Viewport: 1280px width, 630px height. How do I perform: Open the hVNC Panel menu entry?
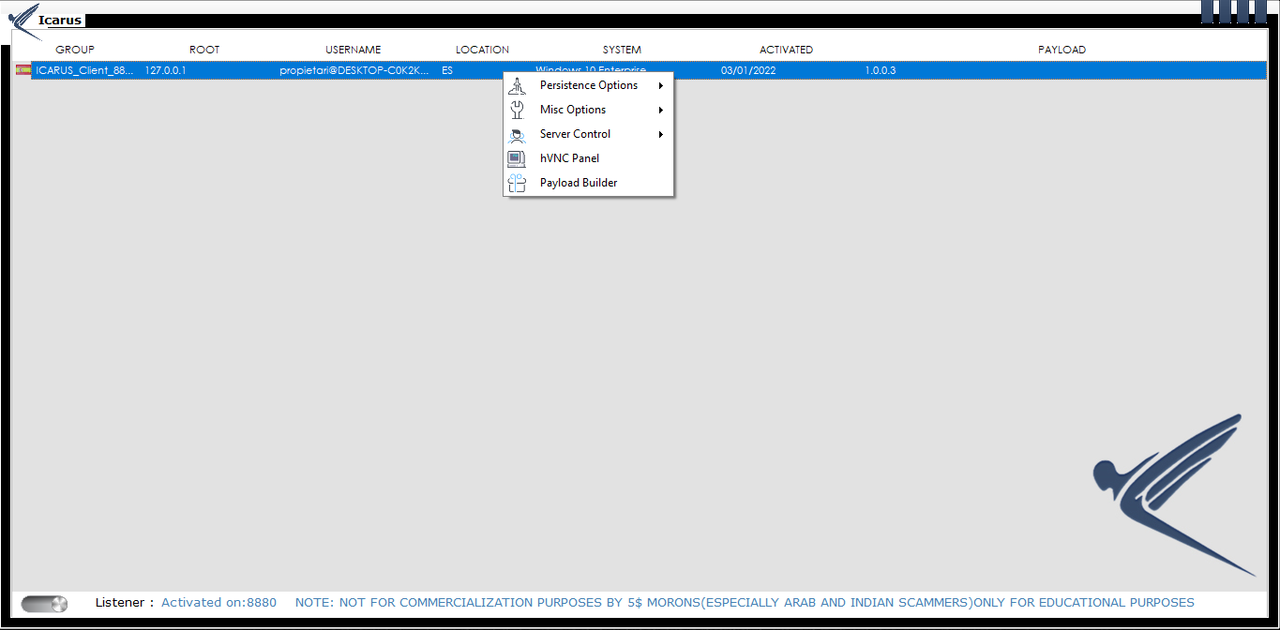[x=588, y=158]
